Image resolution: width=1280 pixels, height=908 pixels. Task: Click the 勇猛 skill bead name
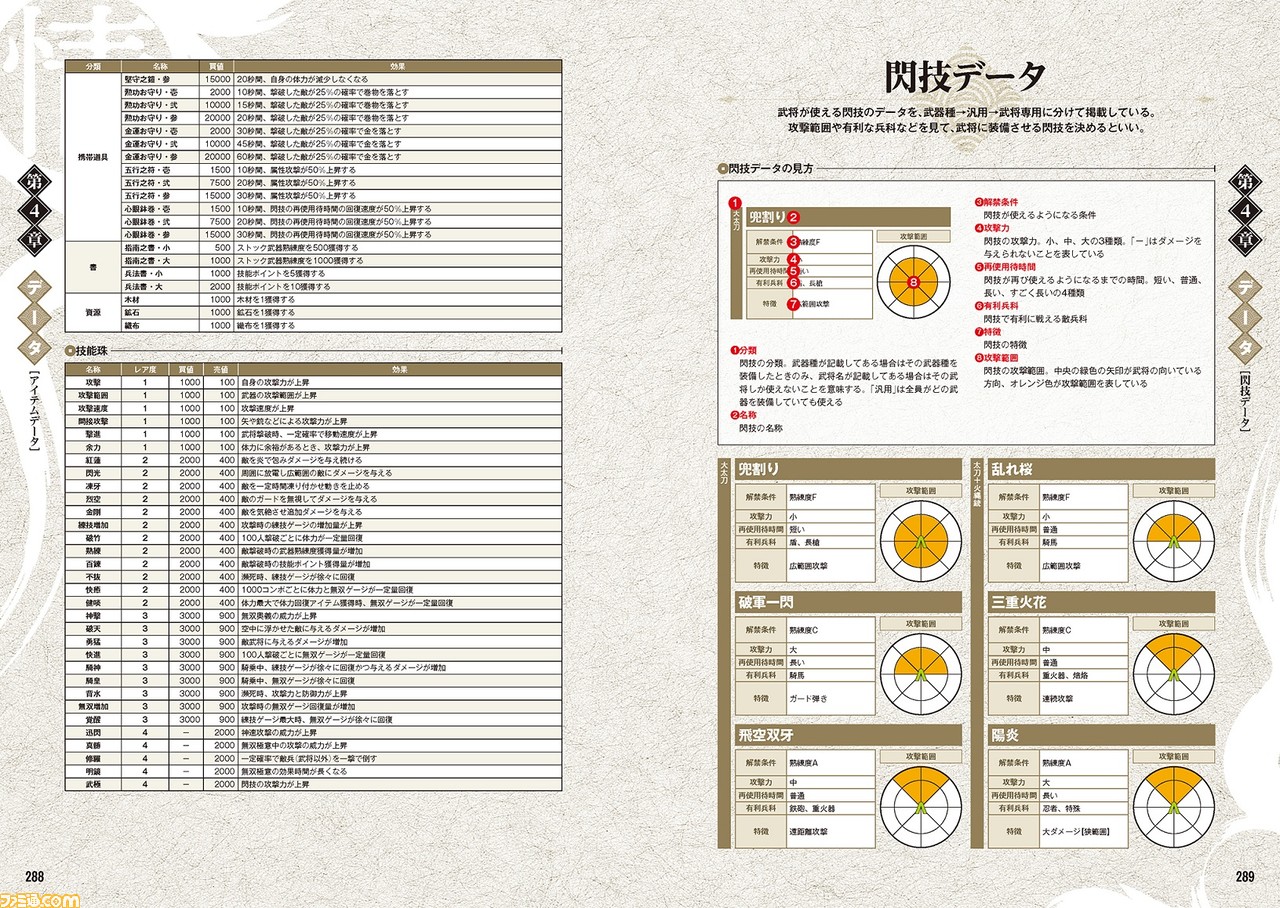[94, 641]
